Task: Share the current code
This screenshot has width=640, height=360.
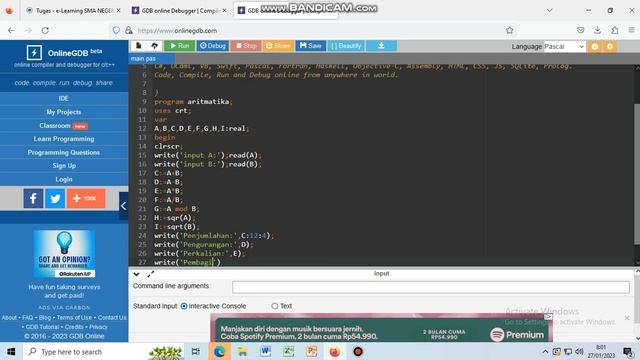Action: [278, 46]
